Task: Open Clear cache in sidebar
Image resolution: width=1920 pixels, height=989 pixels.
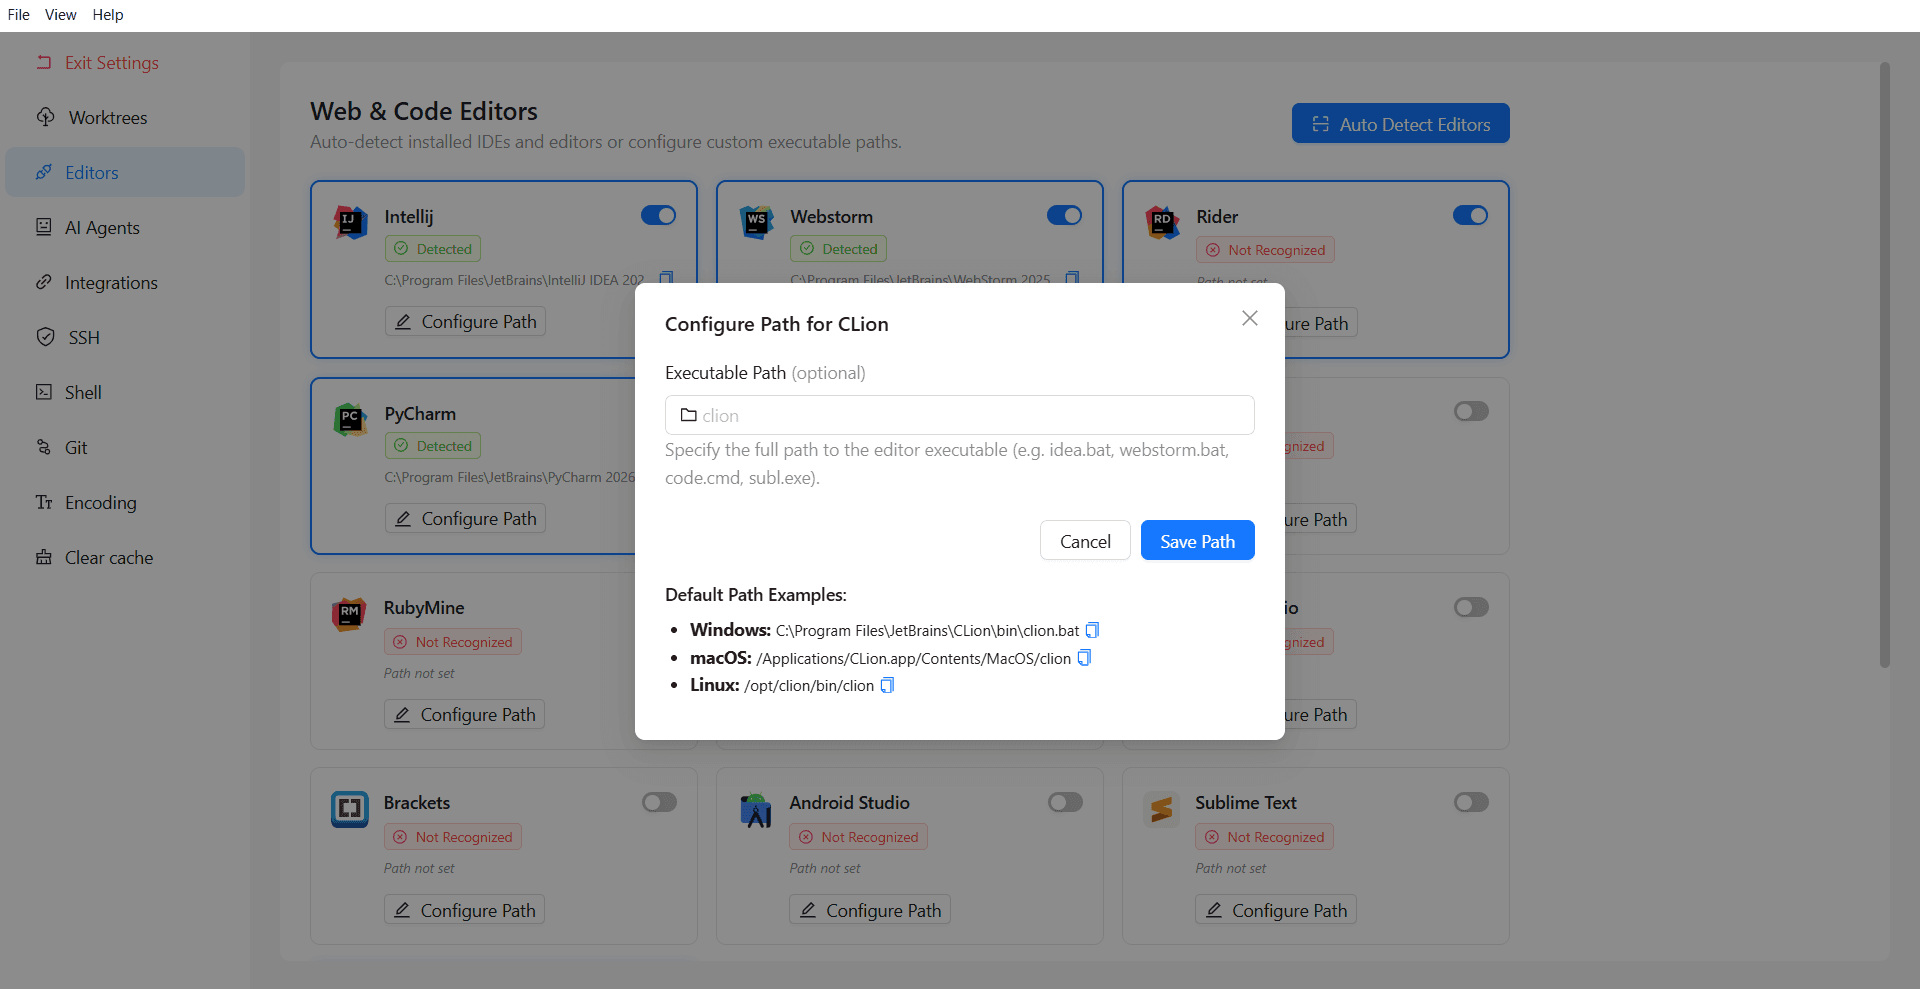Action: click(x=125, y=557)
